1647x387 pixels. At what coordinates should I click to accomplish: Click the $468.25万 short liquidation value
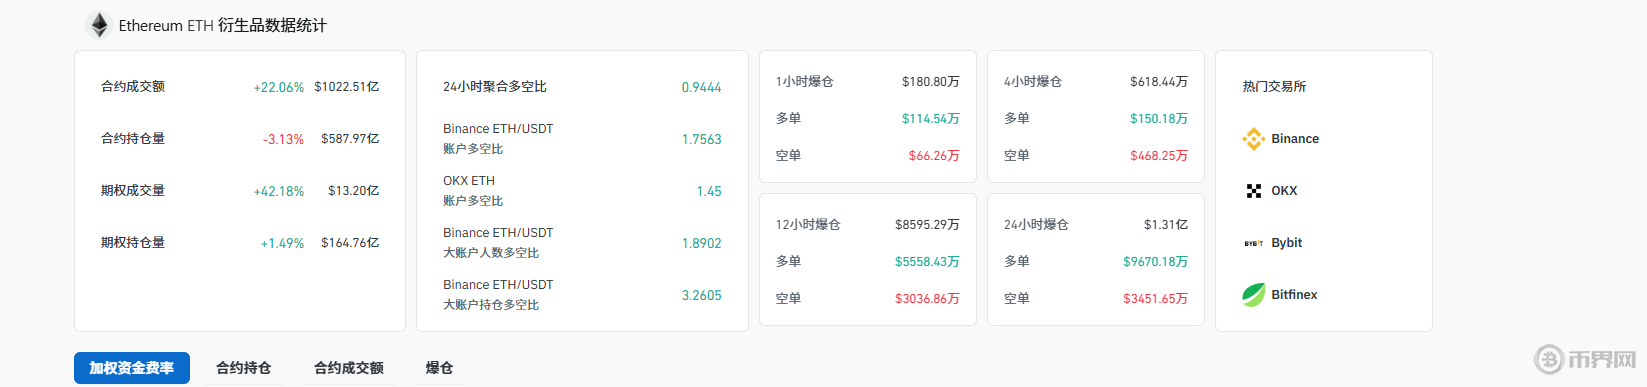1159,156
